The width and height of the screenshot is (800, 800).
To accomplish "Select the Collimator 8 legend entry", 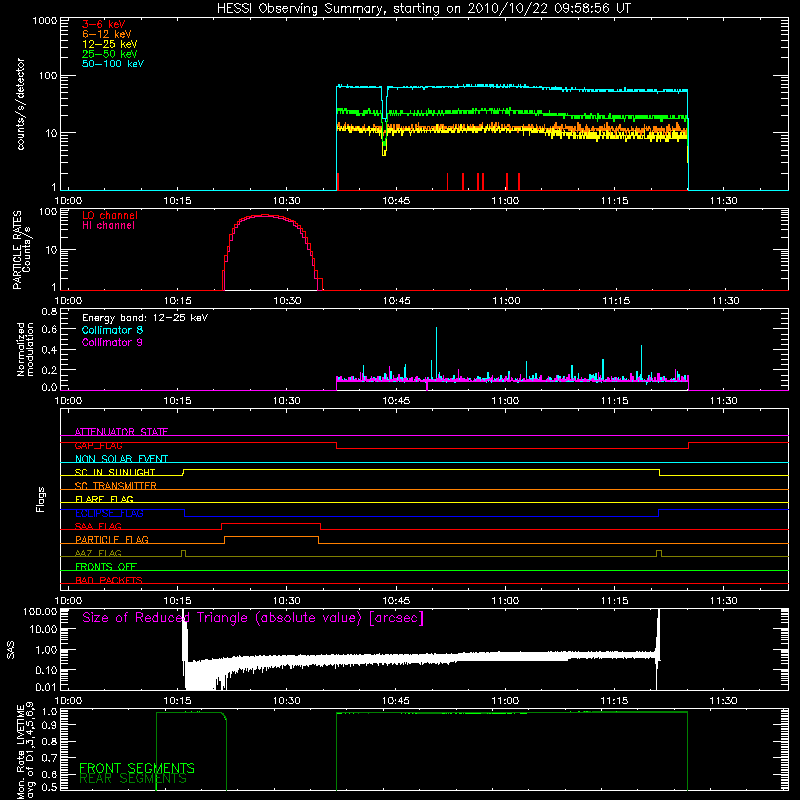I will point(112,330).
